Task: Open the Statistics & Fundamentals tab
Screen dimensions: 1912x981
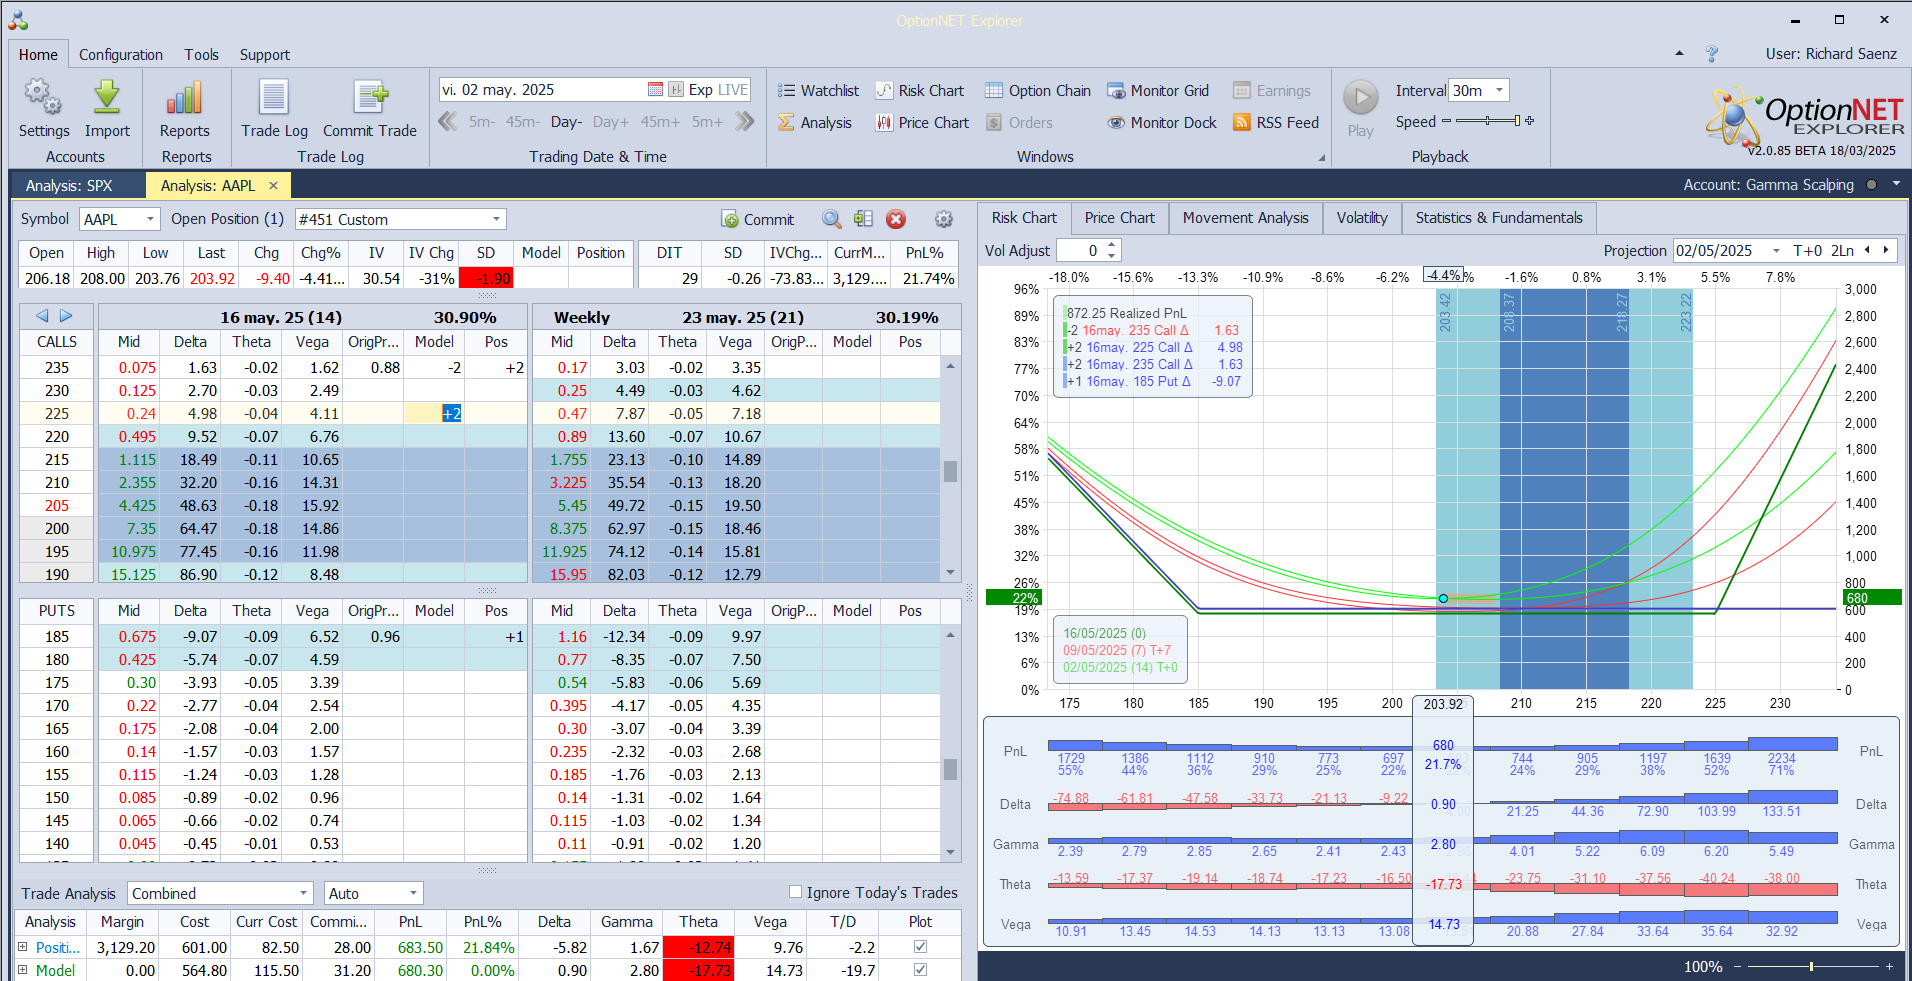Action: click(x=1498, y=218)
